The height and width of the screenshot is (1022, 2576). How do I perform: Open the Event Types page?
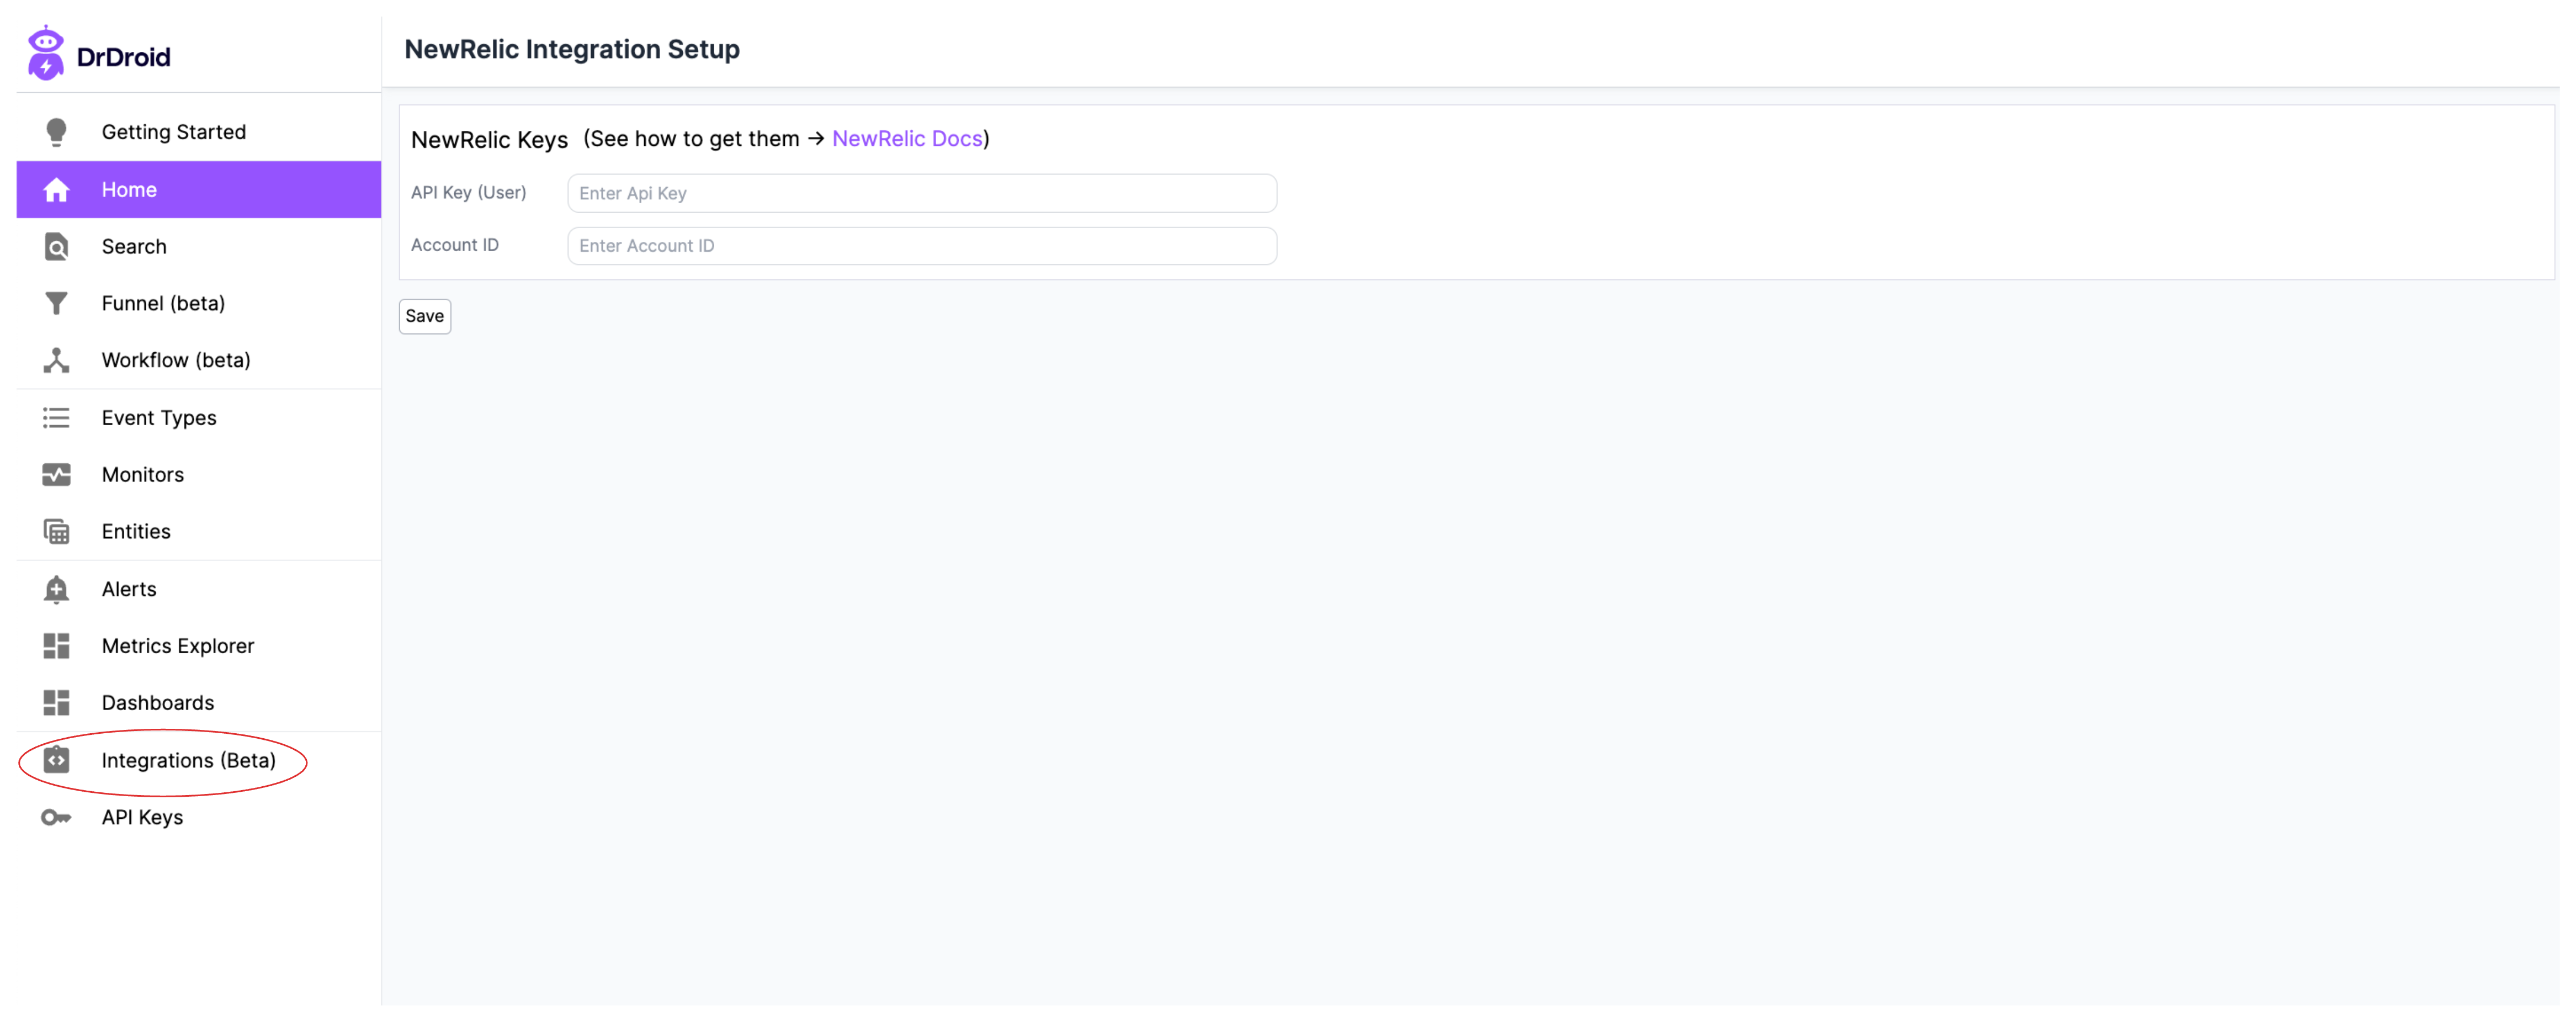coord(159,419)
